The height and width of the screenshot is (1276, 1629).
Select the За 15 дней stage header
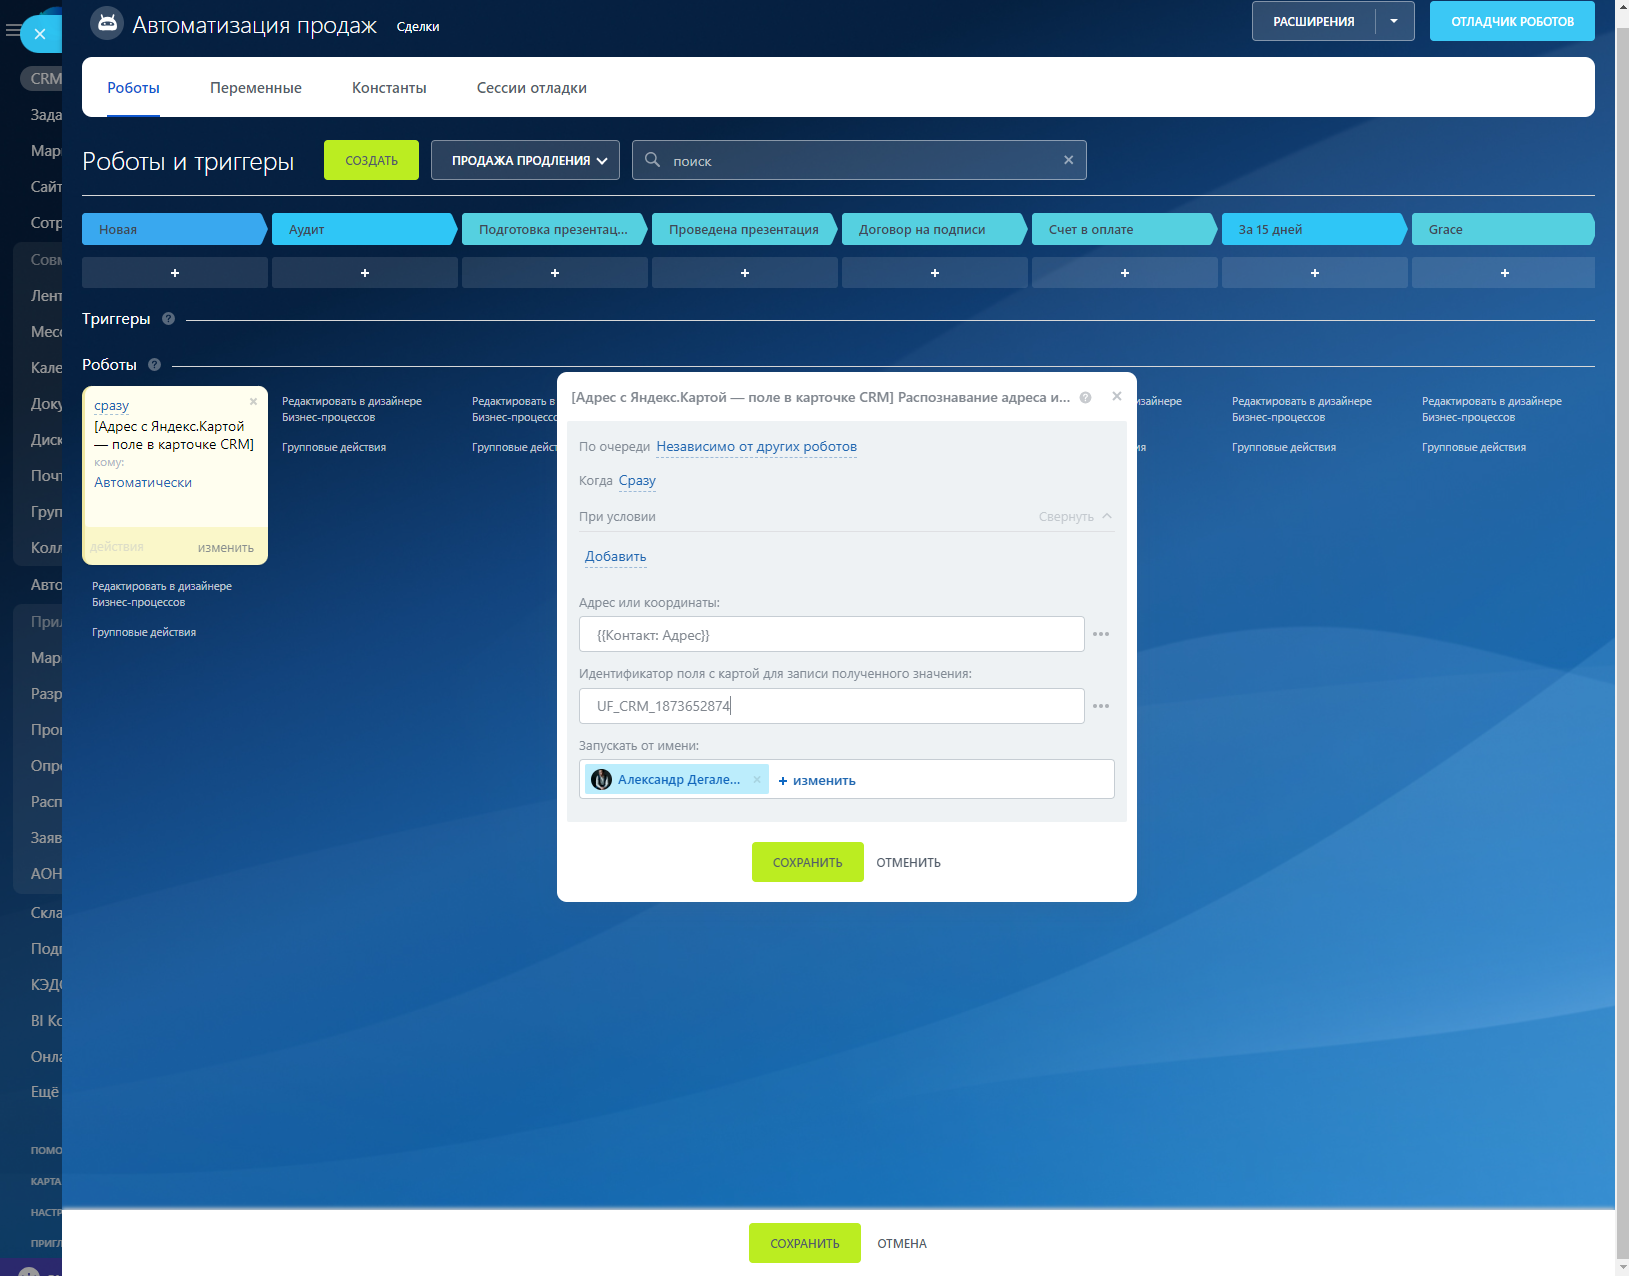[1315, 229]
